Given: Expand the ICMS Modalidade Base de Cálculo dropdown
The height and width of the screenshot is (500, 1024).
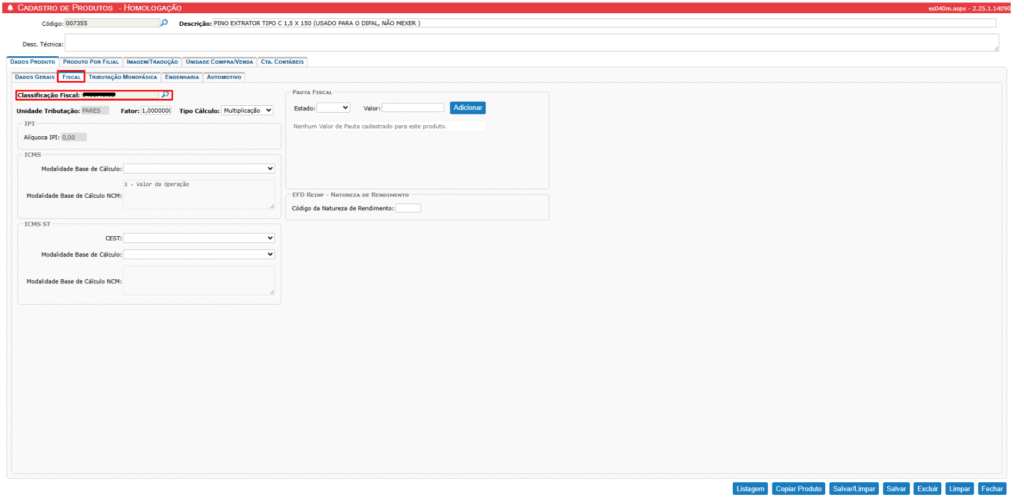Looking at the screenshot, I should pos(199,169).
